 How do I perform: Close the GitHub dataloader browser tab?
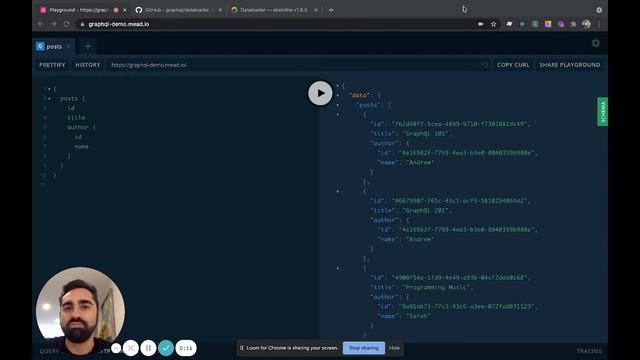pos(220,10)
